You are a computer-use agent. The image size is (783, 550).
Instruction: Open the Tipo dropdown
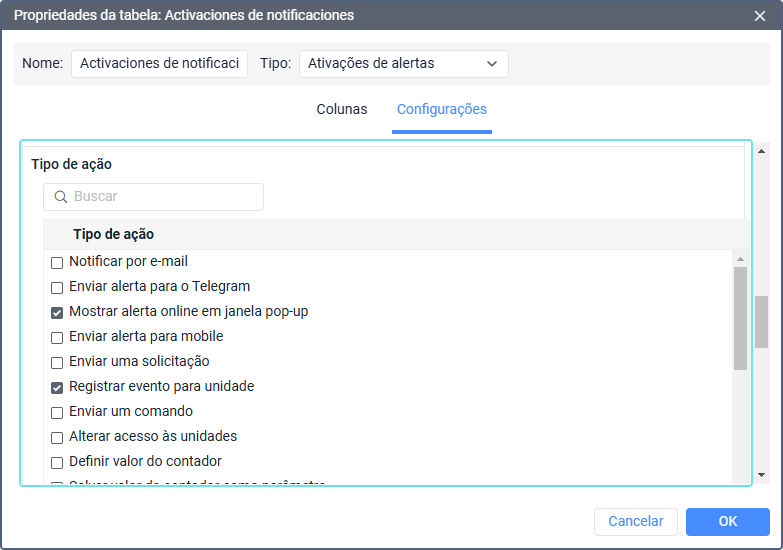coord(403,64)
